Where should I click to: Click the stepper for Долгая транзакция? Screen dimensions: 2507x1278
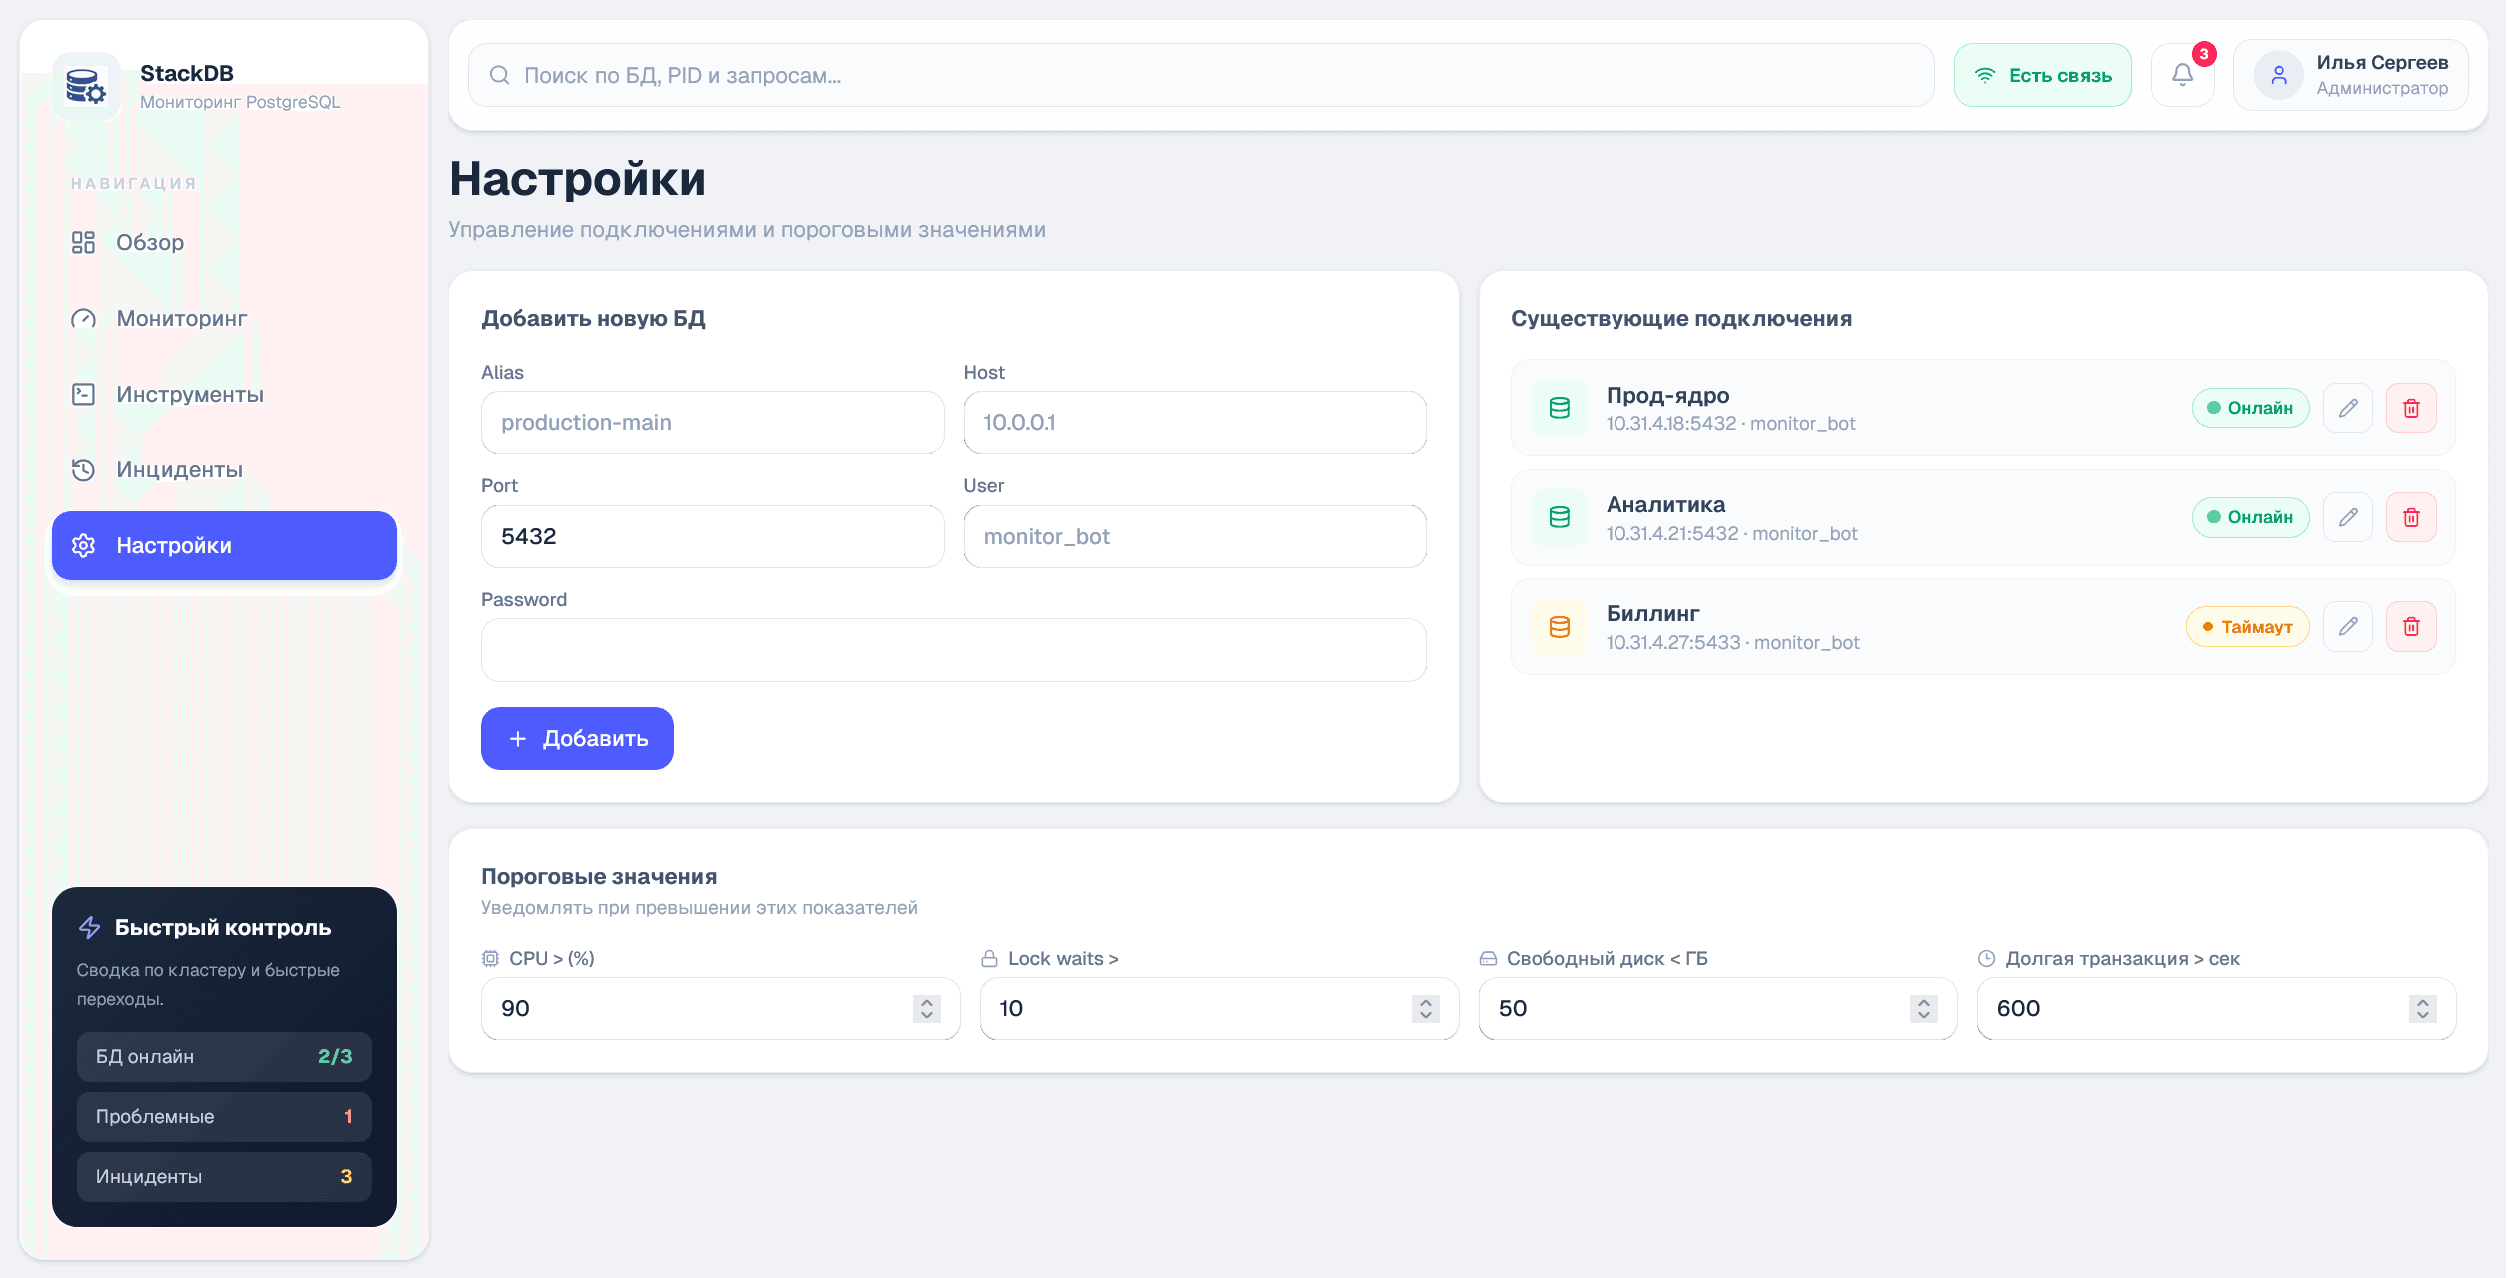coord(2421,1008)
